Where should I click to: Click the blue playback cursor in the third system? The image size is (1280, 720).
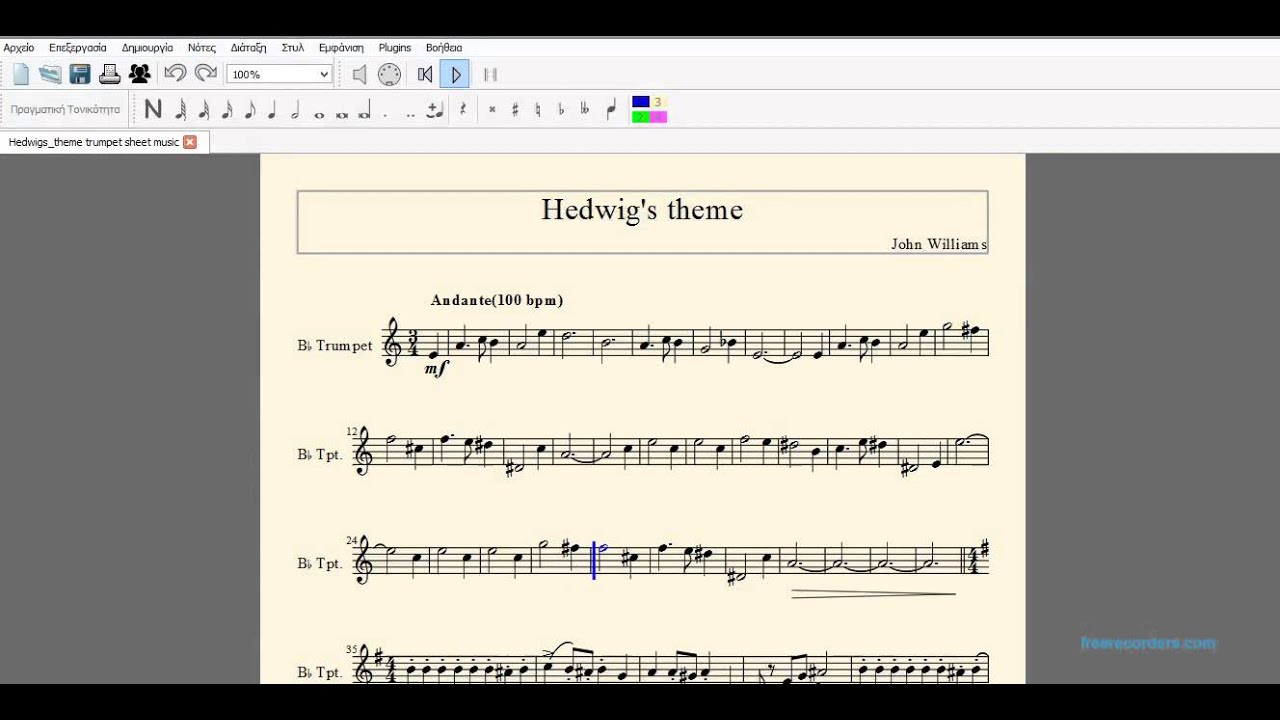click(594, 560)
